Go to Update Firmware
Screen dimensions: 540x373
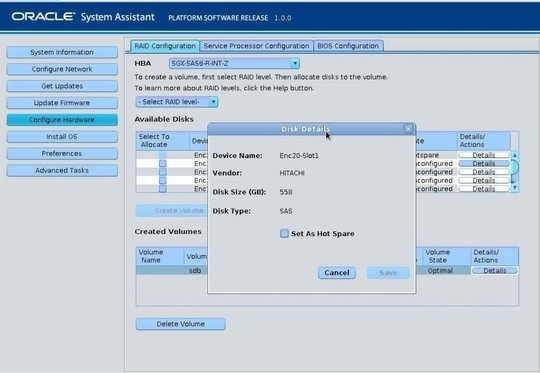[62, 103]
